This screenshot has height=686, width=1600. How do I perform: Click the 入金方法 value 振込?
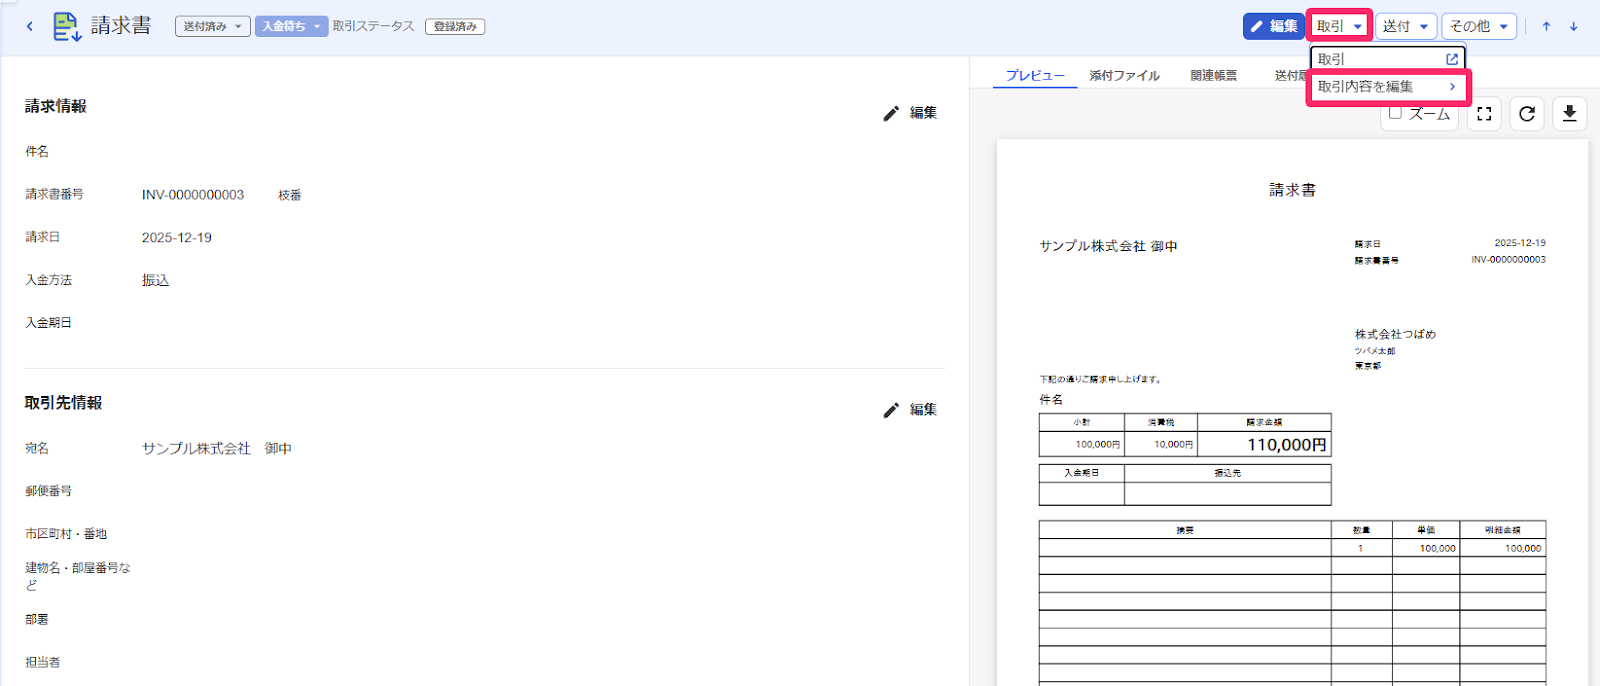pyautogui.click(x=155, y=281)
